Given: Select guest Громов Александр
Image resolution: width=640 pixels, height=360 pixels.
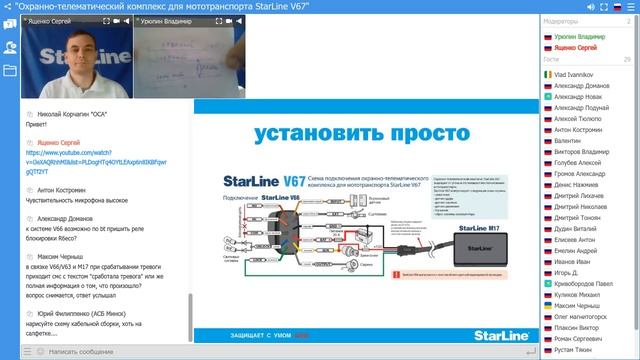Looking at the screenshot, I should coord(580,174).
